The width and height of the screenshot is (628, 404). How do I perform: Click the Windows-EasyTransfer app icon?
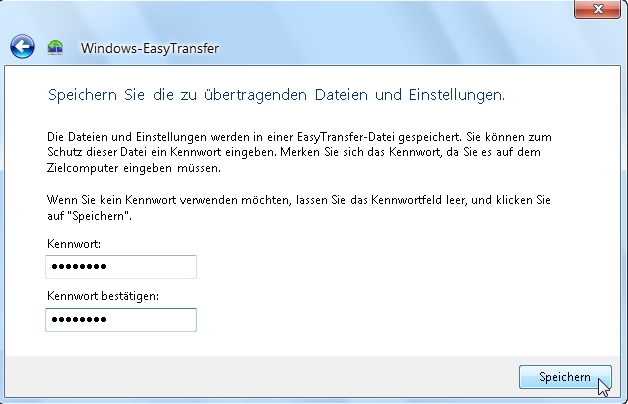pos(55,48)
